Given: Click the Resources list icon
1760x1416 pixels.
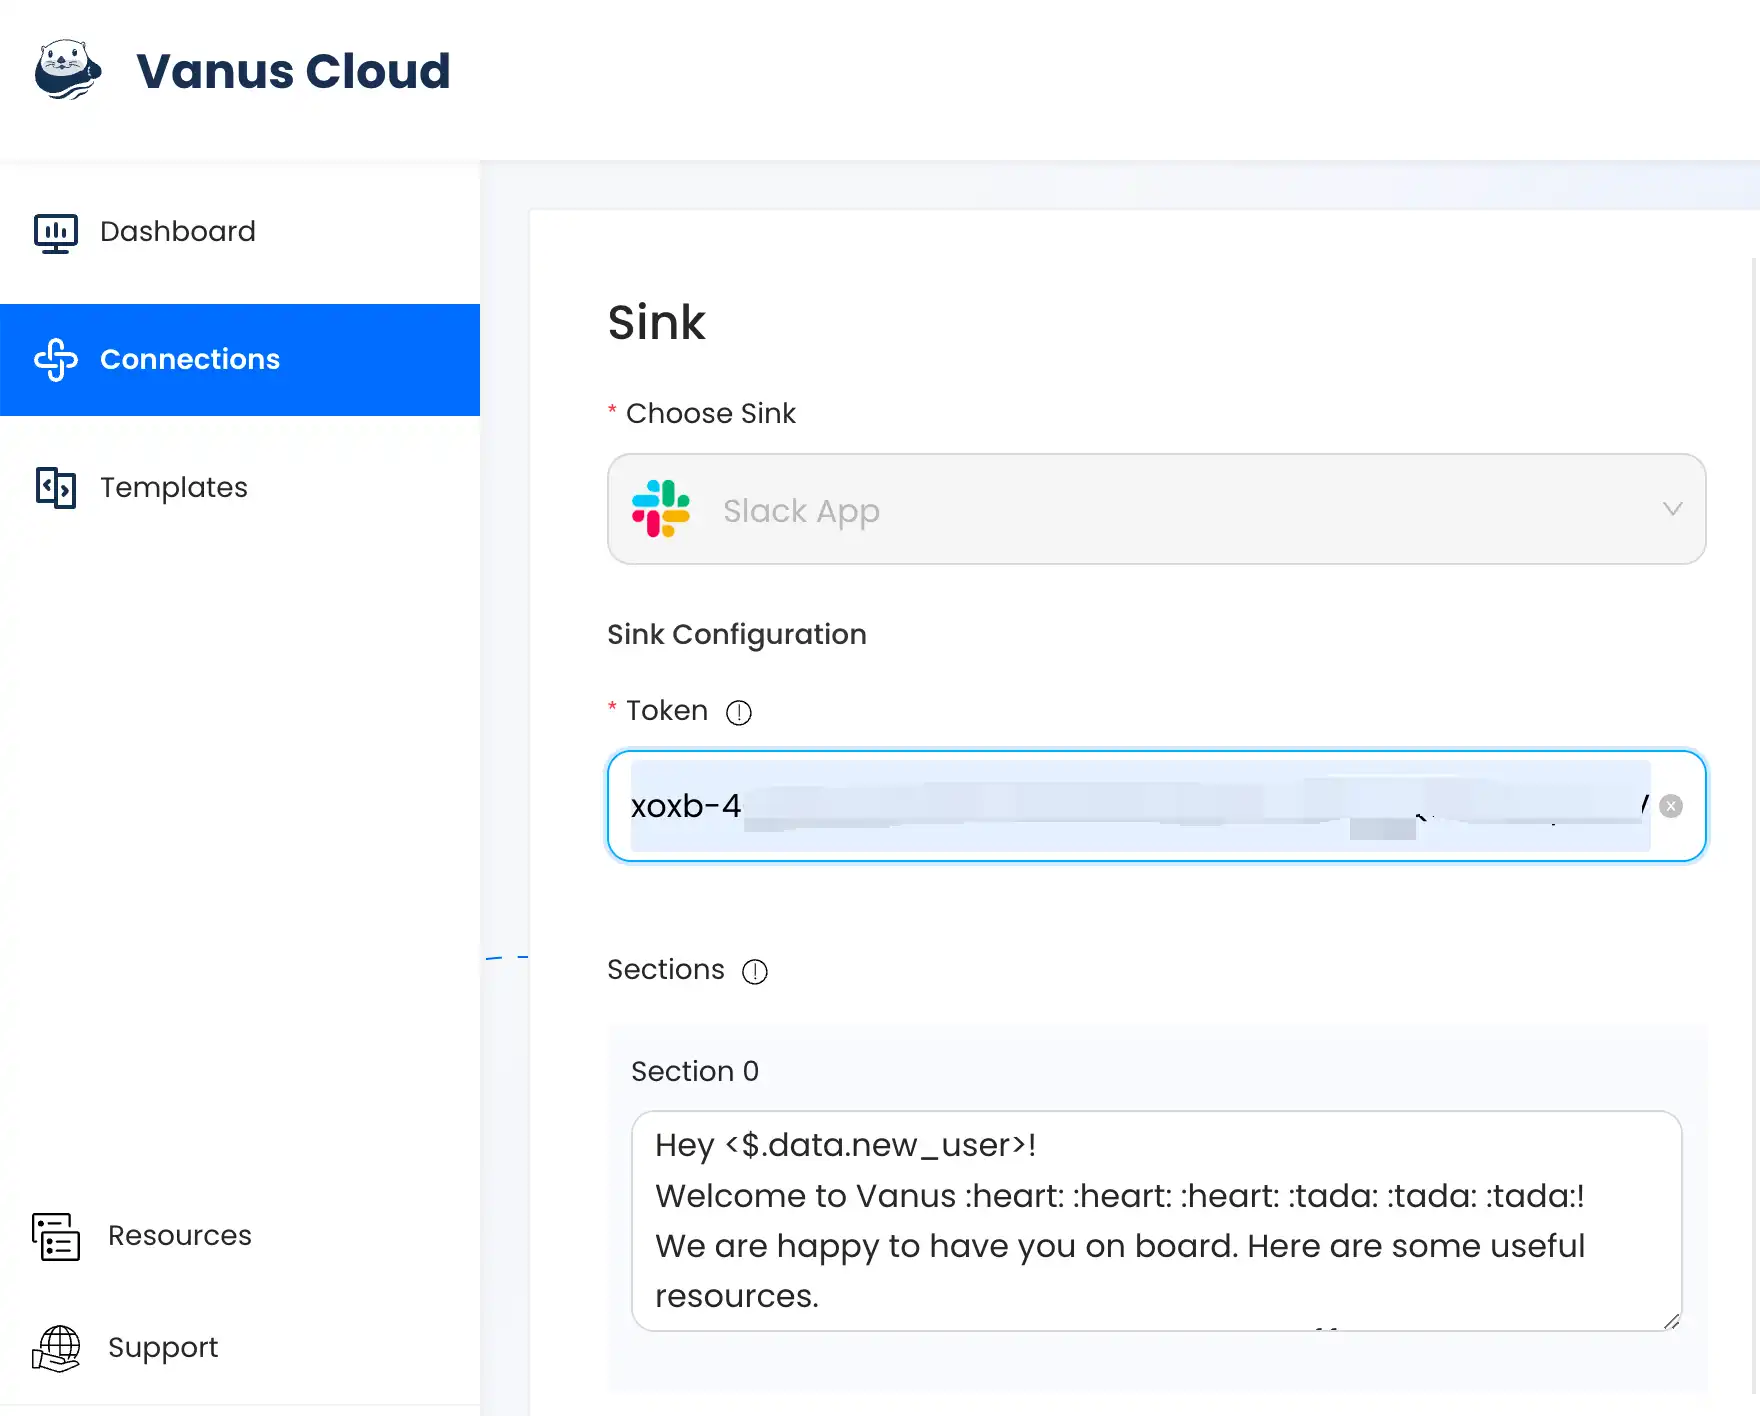Looking at the screenshot, I should pos(56,1237).
